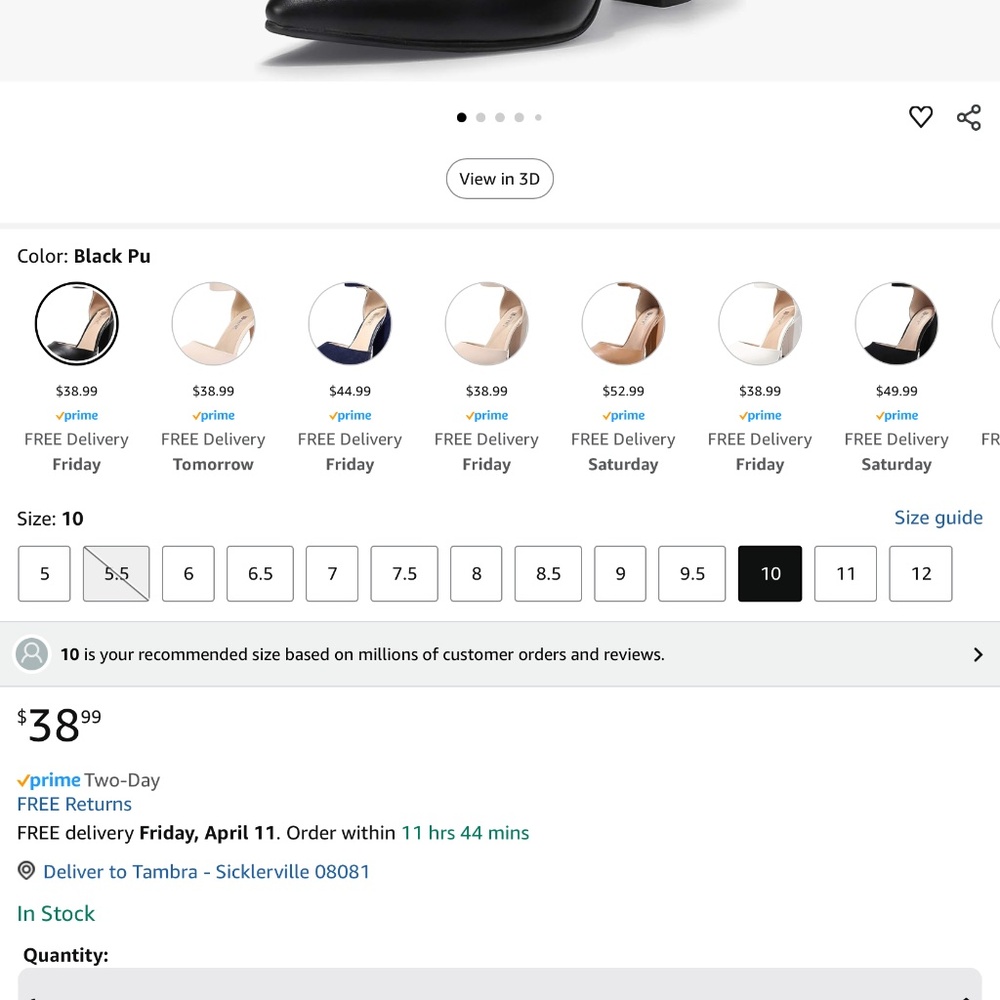Select the unavailable size 5.5
The width and height of the screenshot is (1000, 1000).
(116, 573)
